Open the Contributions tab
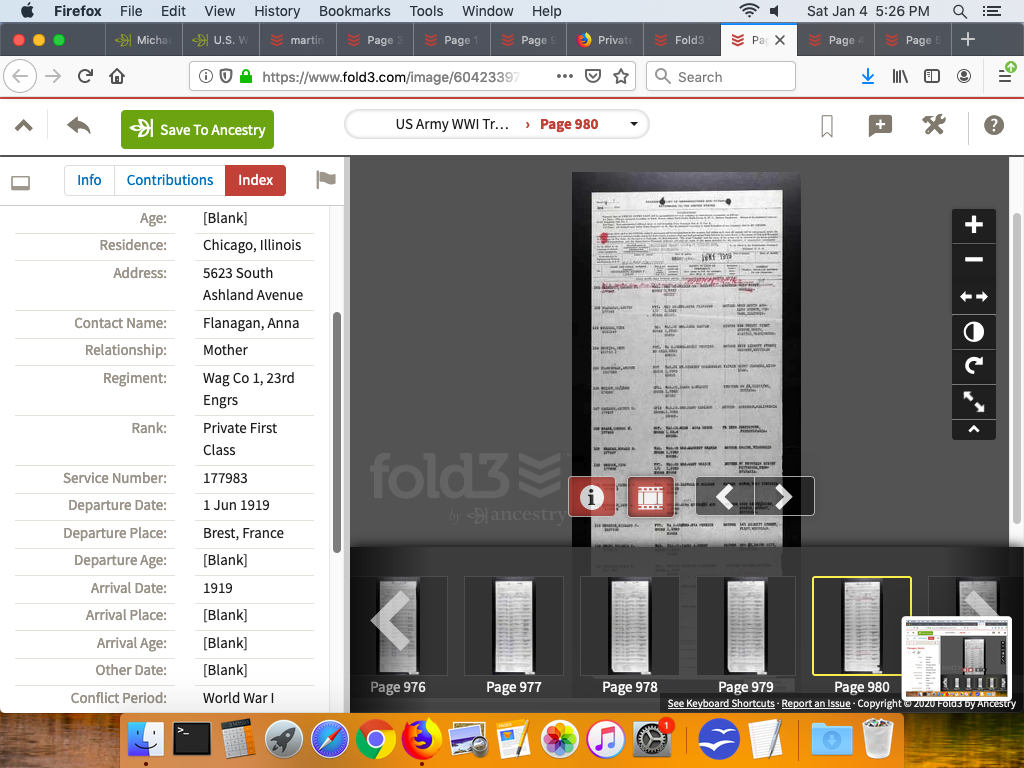Viewport: 1024px width, 768px height. pos(170,180)
